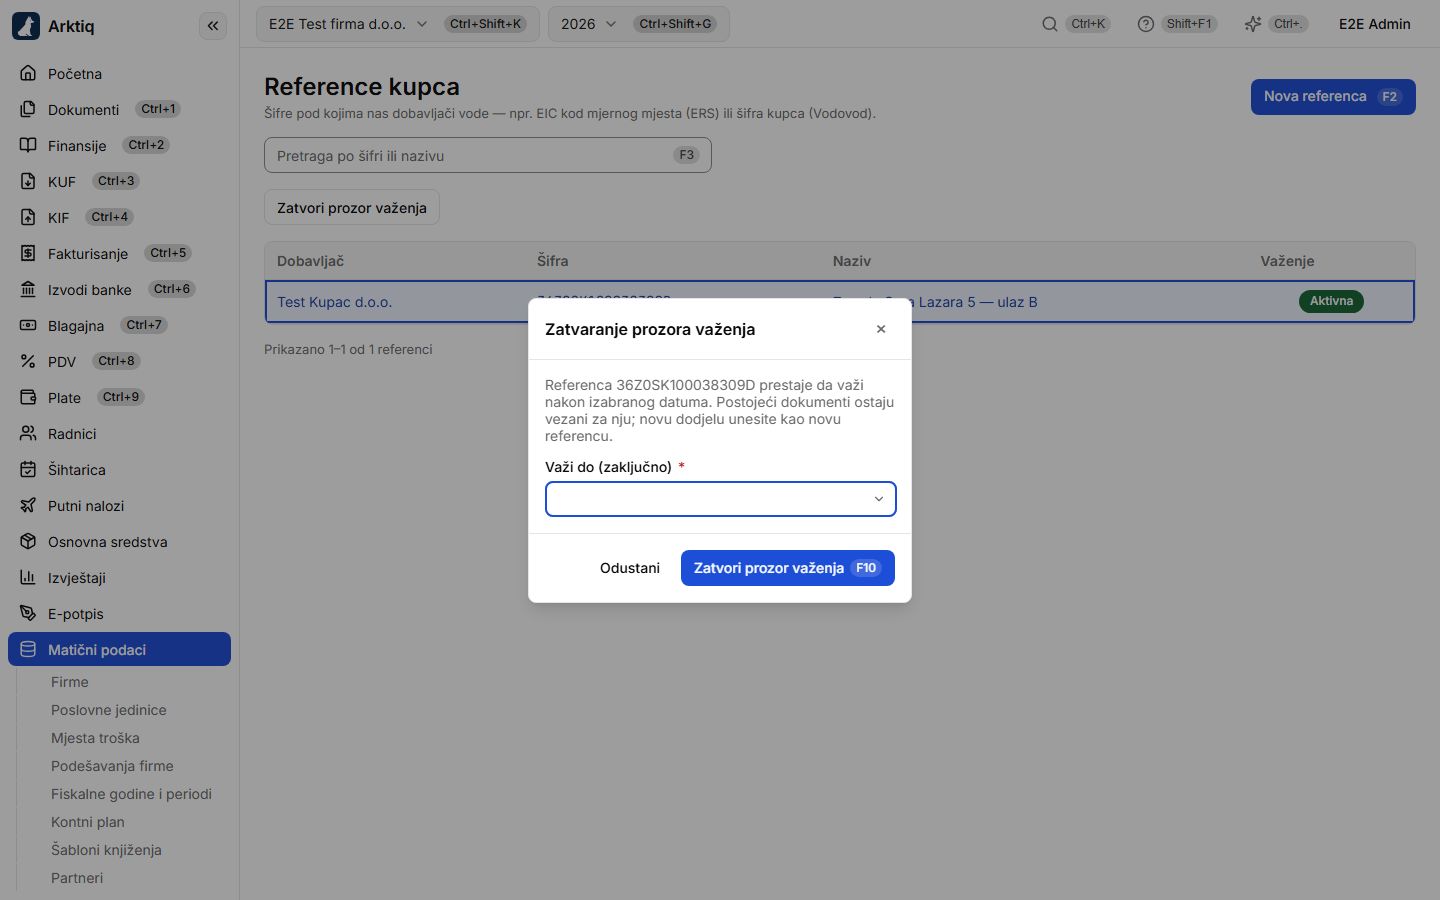
Task: Open help question-mark icon
Action: coord(1146,24)
